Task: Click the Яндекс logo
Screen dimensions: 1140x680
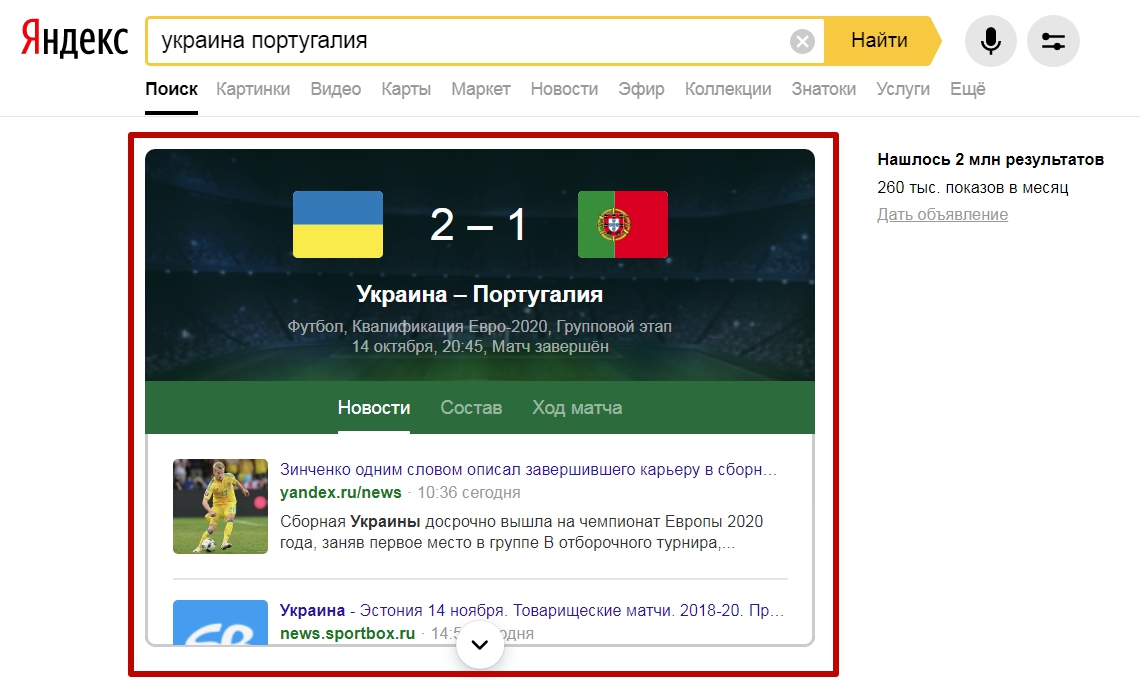Action: [x=74, y=40]
